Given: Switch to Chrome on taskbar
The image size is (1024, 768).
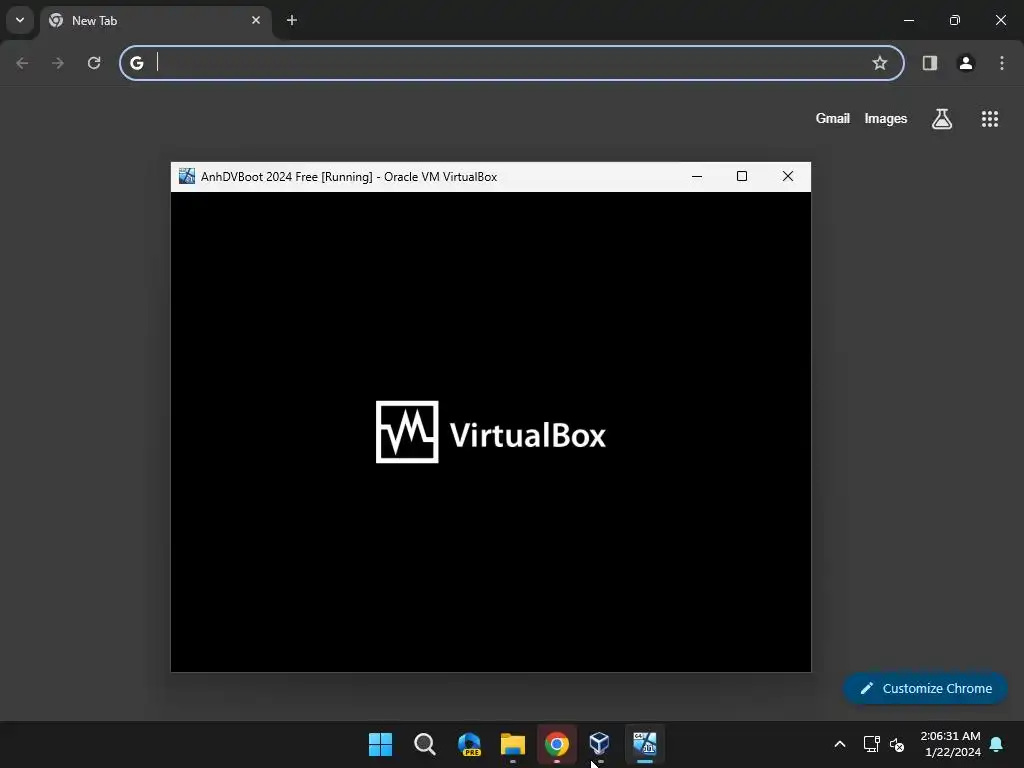Looking at the screenshot, I should point(557,744).
